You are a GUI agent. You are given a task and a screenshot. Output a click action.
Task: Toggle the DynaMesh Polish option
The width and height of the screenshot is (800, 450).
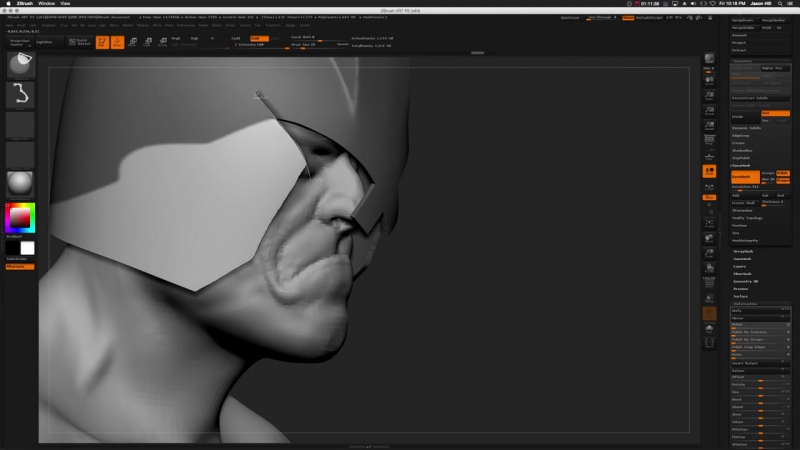(782, 173)
